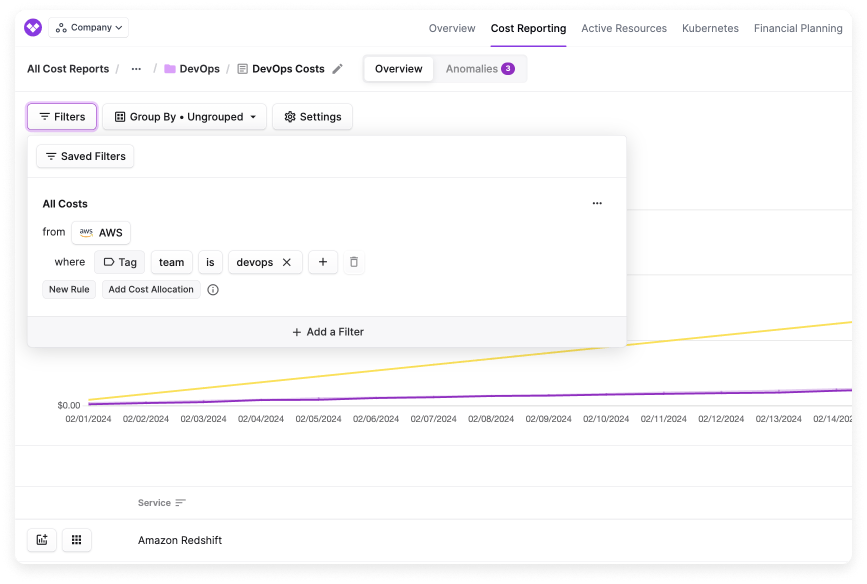867x584 pixels.
Task: Click the Add a Filter button
Action: point(327,331)
